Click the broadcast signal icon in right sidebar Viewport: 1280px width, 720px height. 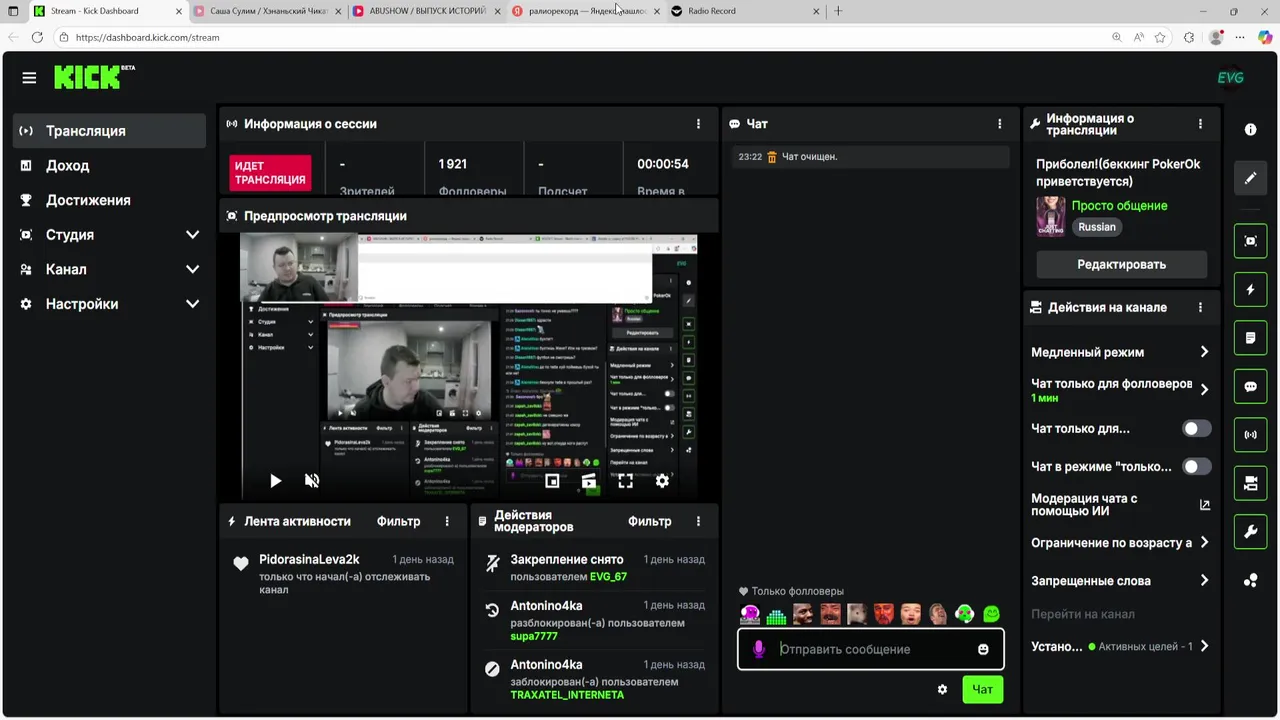point(1250,435)
